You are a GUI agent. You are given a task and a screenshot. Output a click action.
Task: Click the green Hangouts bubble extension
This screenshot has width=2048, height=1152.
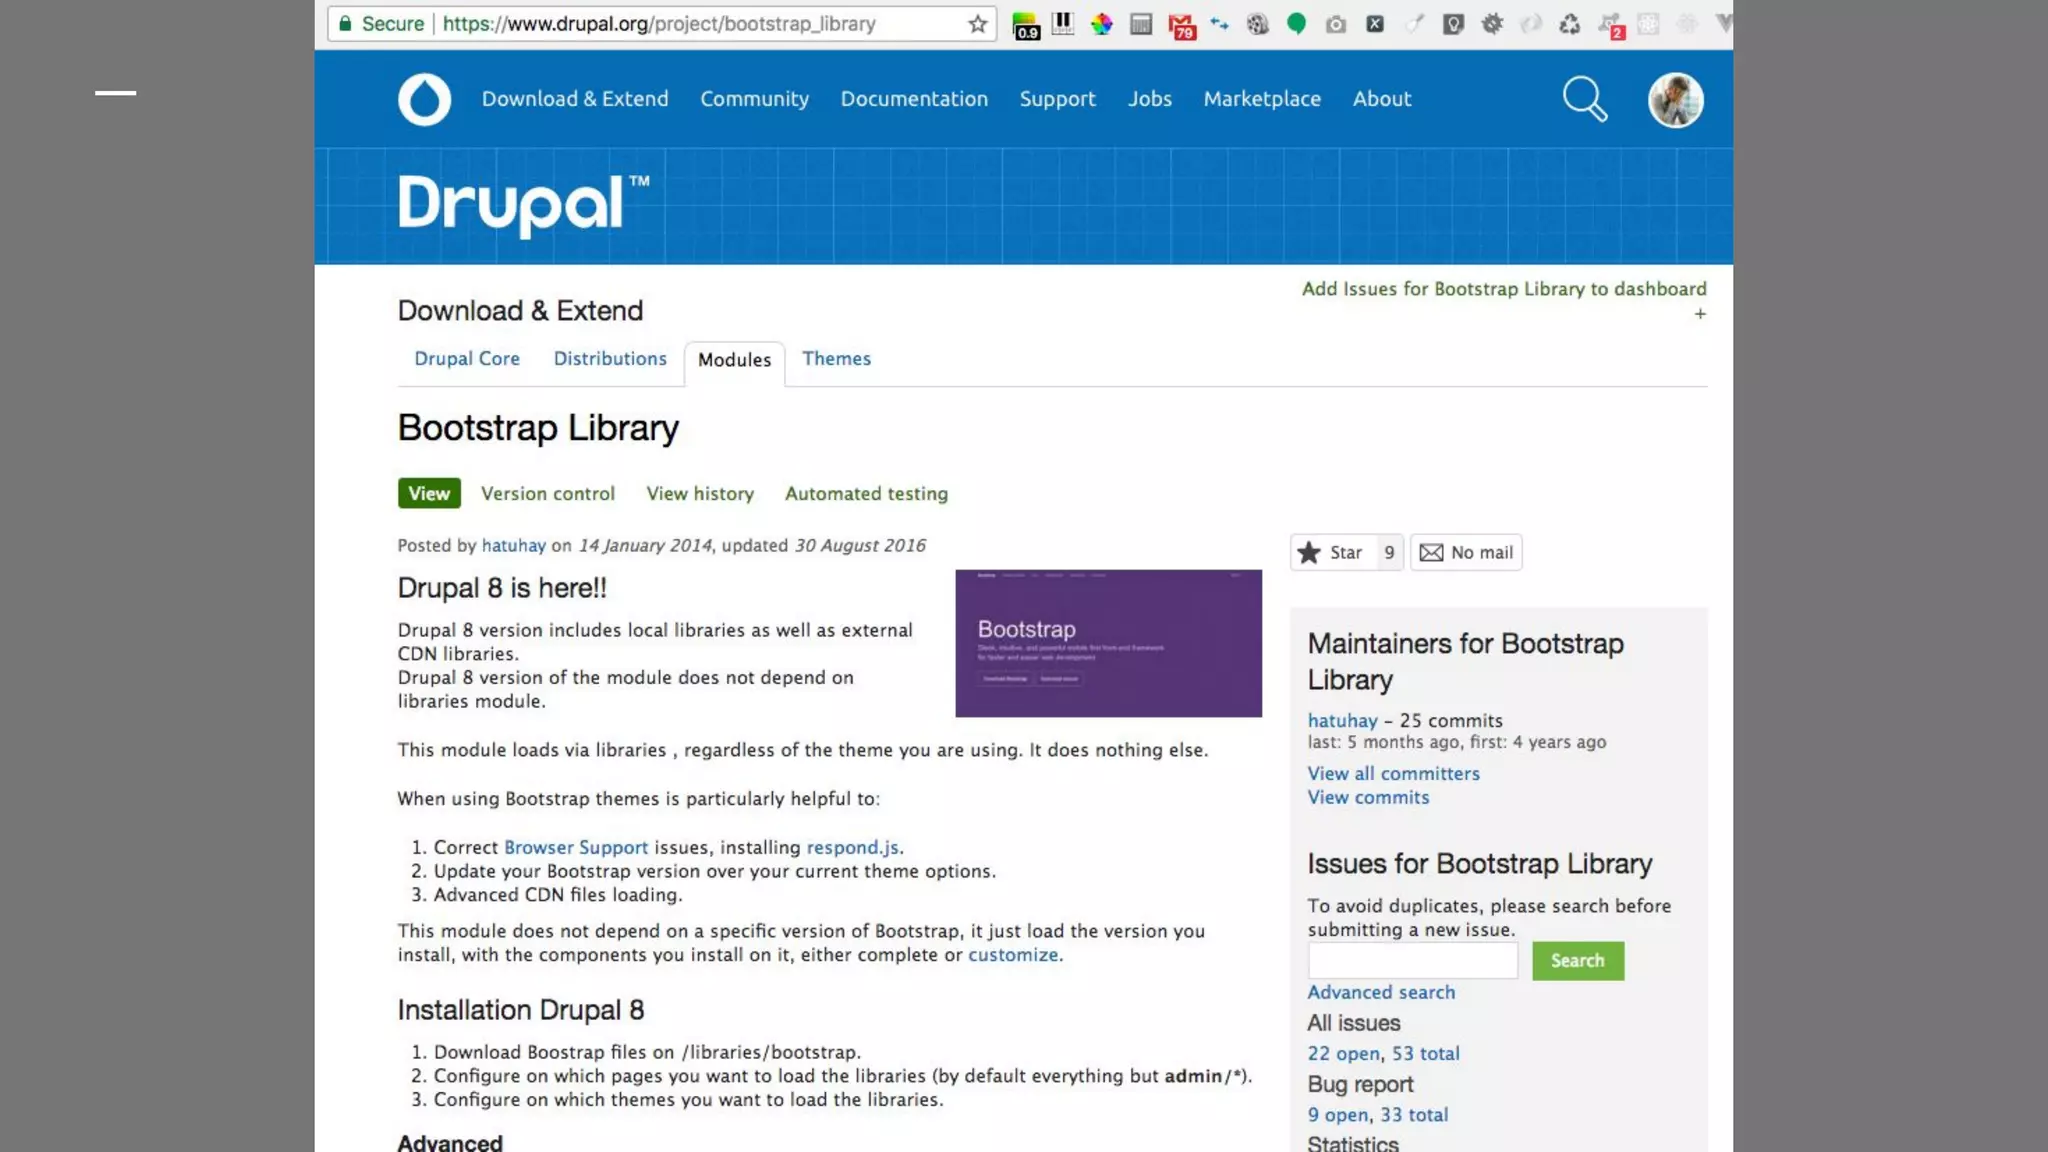(x=1297, y=24)
